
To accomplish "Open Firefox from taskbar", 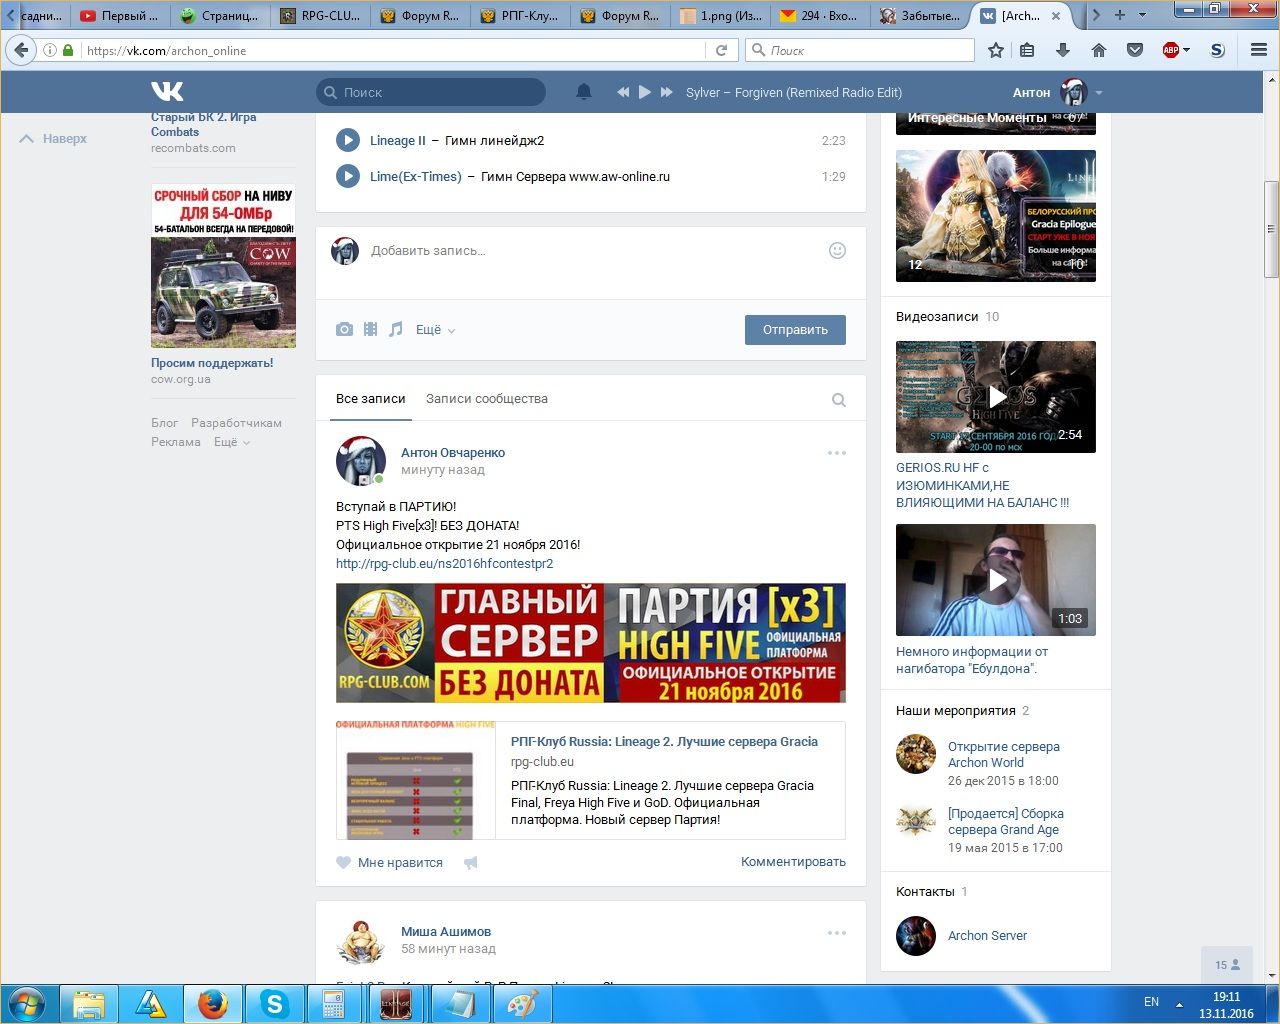I will (212, 1004).
